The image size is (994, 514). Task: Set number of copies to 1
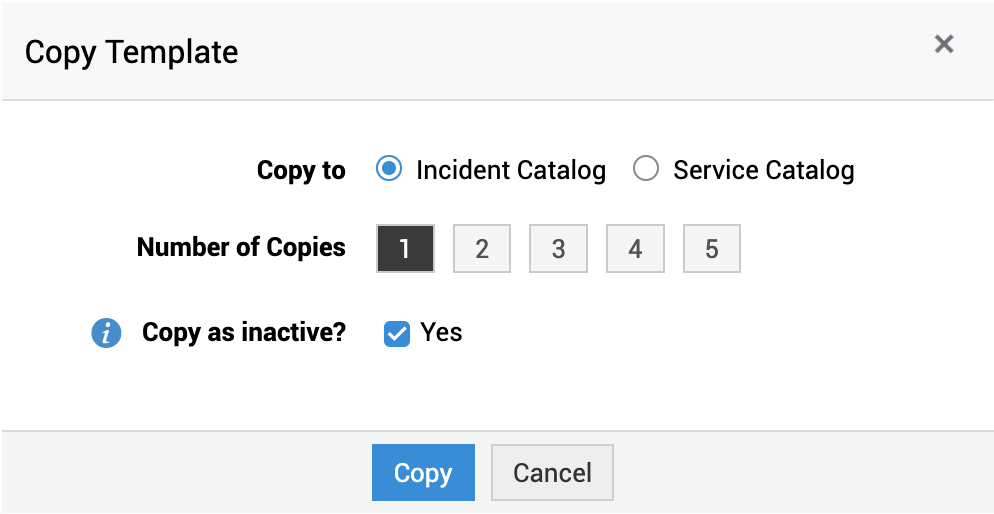coord(405,248)
